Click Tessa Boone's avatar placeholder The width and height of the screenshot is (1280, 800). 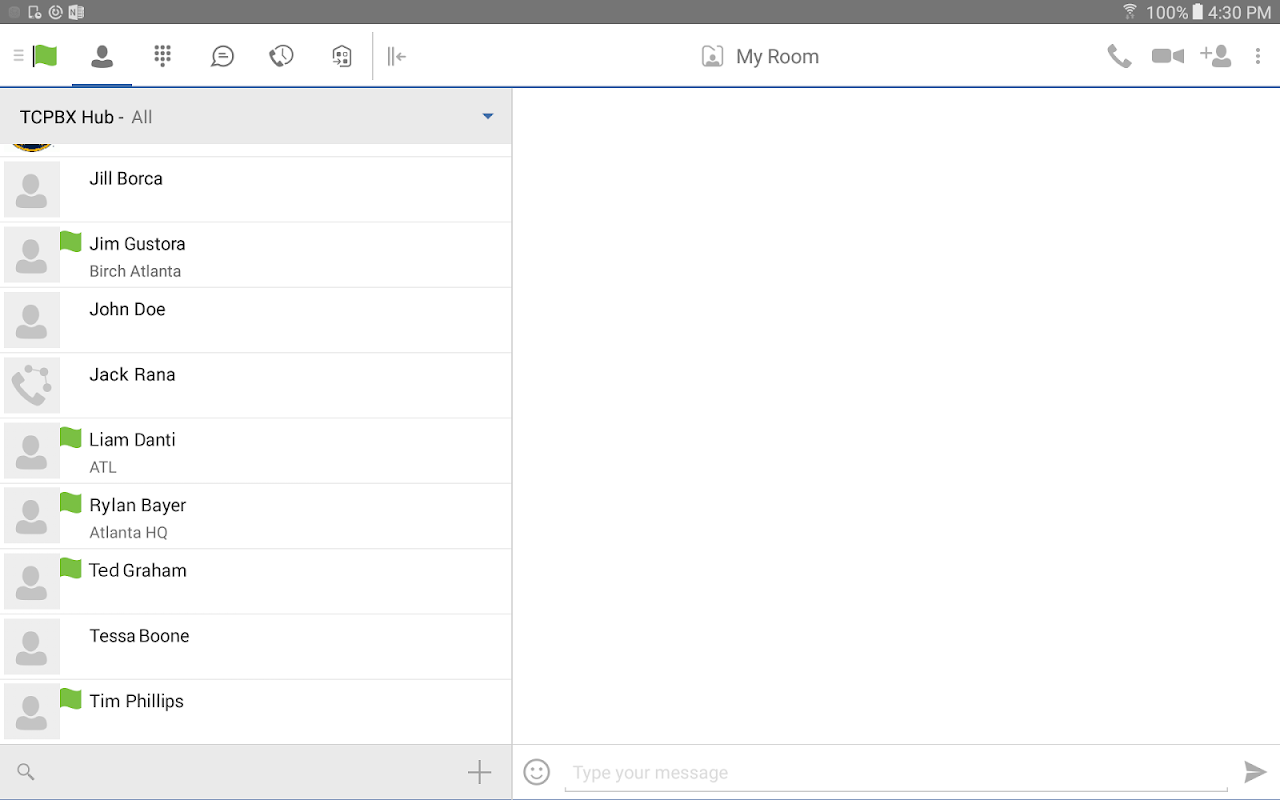(x=32, y=647)
